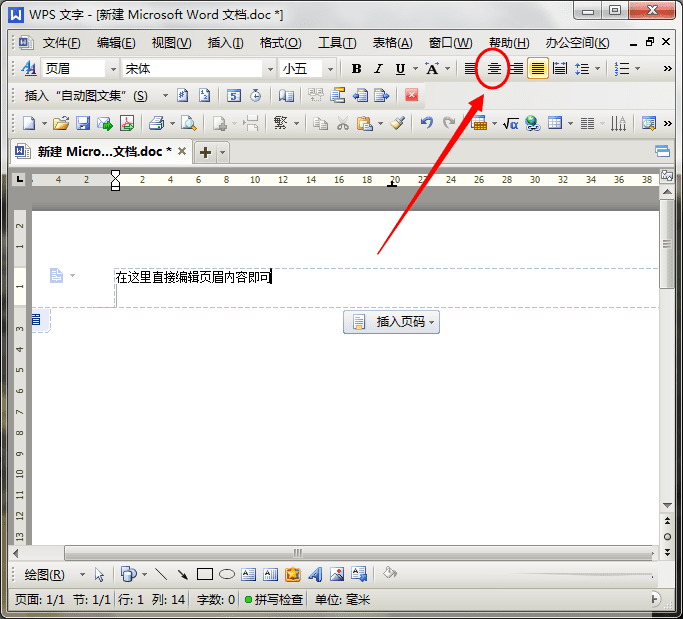Click the paste icon

tap(364, 124)
